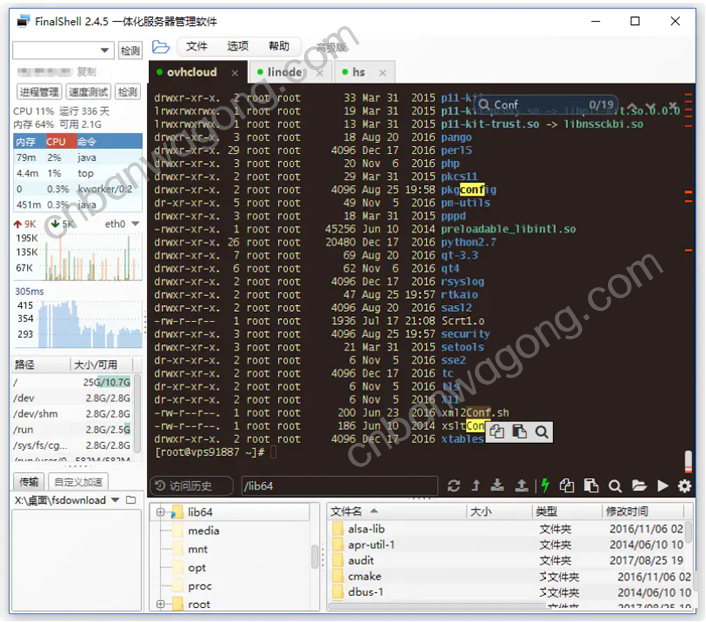Click the paste icon in the bottom toolbar
This screenshot has height=622, width=706.
coord(591,486)
